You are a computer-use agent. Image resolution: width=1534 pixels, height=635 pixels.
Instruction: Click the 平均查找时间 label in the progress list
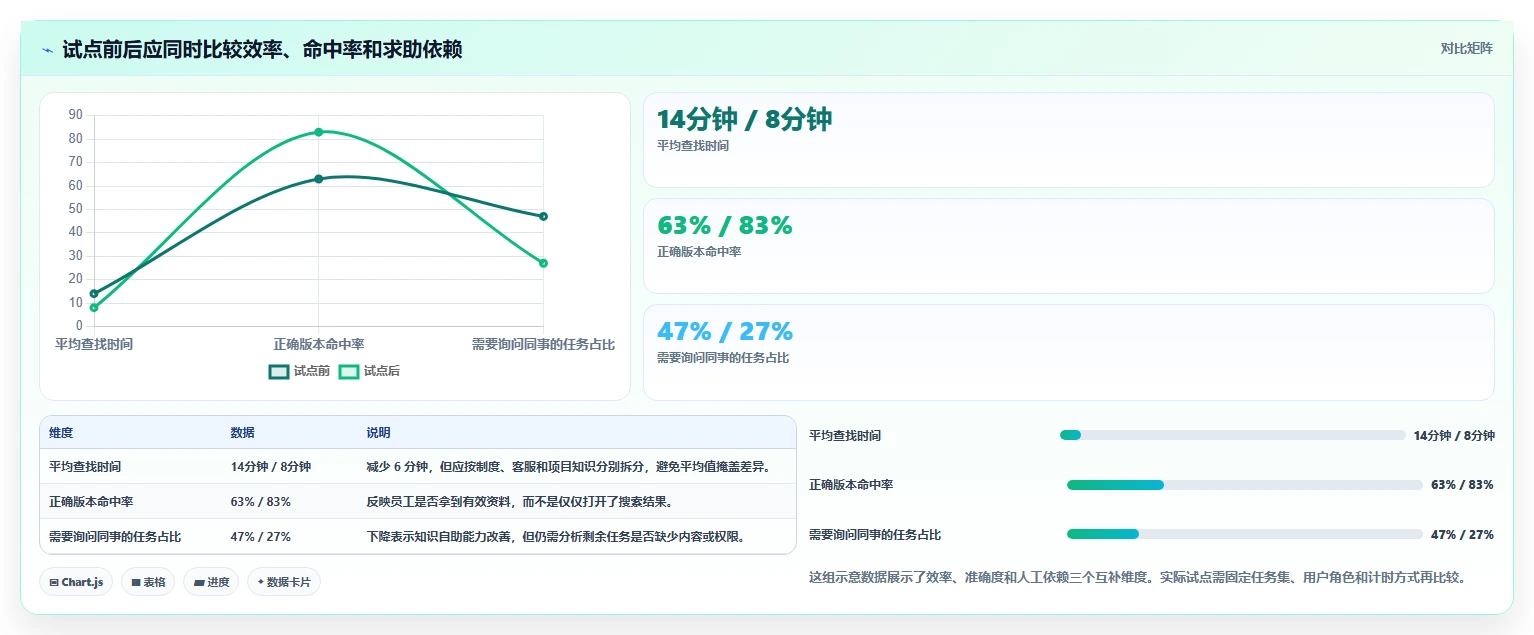(845, 436)
